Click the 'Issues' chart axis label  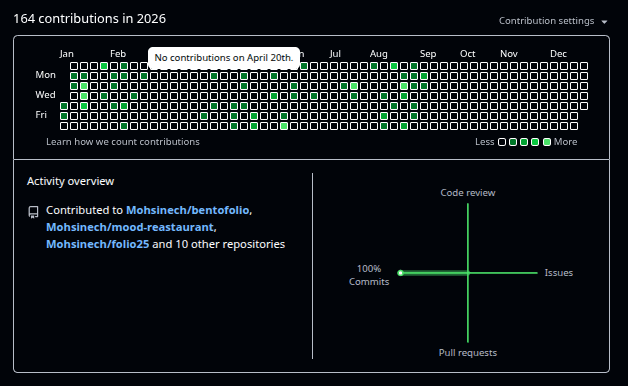pyautogui.click(x=559, y=273)
